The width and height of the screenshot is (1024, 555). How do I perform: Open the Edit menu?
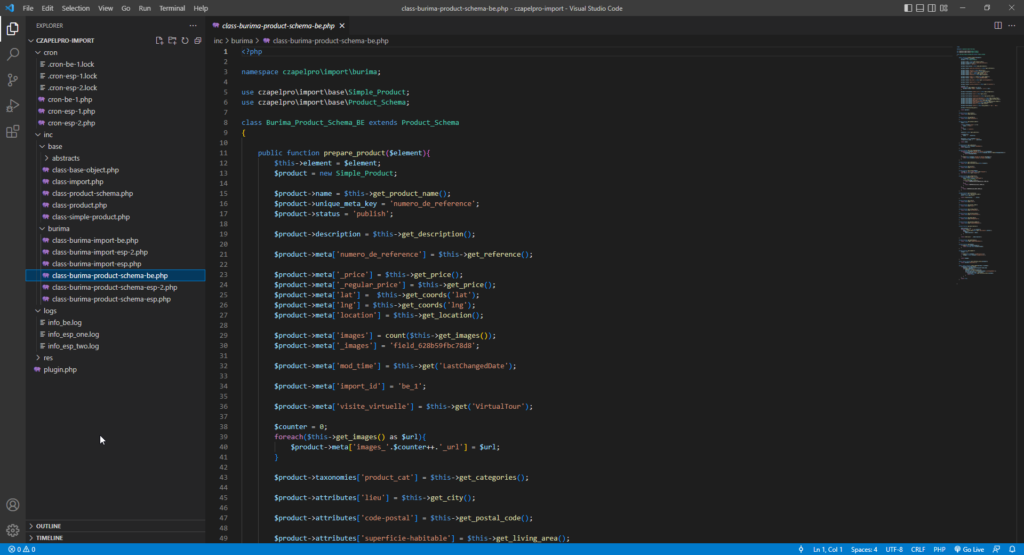[x=48, y=8]
